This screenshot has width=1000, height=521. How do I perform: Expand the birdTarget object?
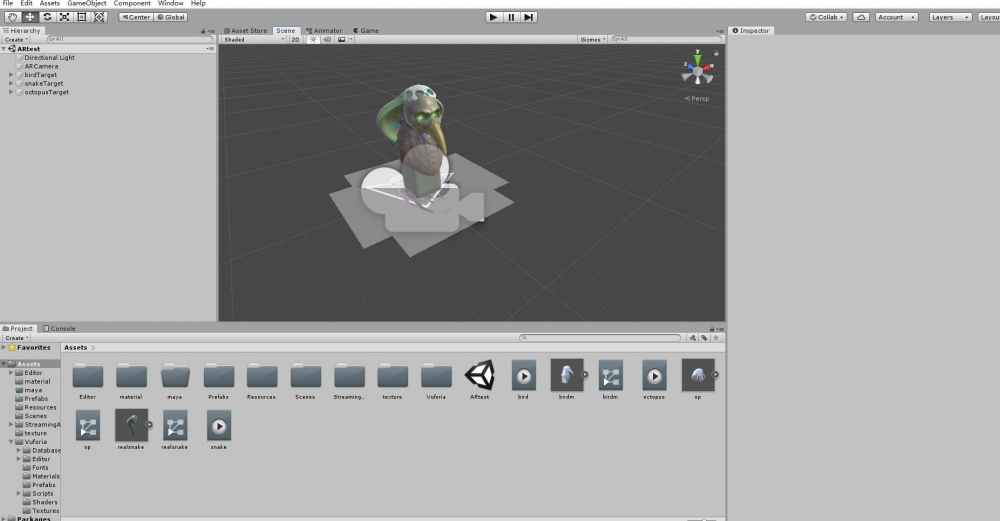coord(11,75)
